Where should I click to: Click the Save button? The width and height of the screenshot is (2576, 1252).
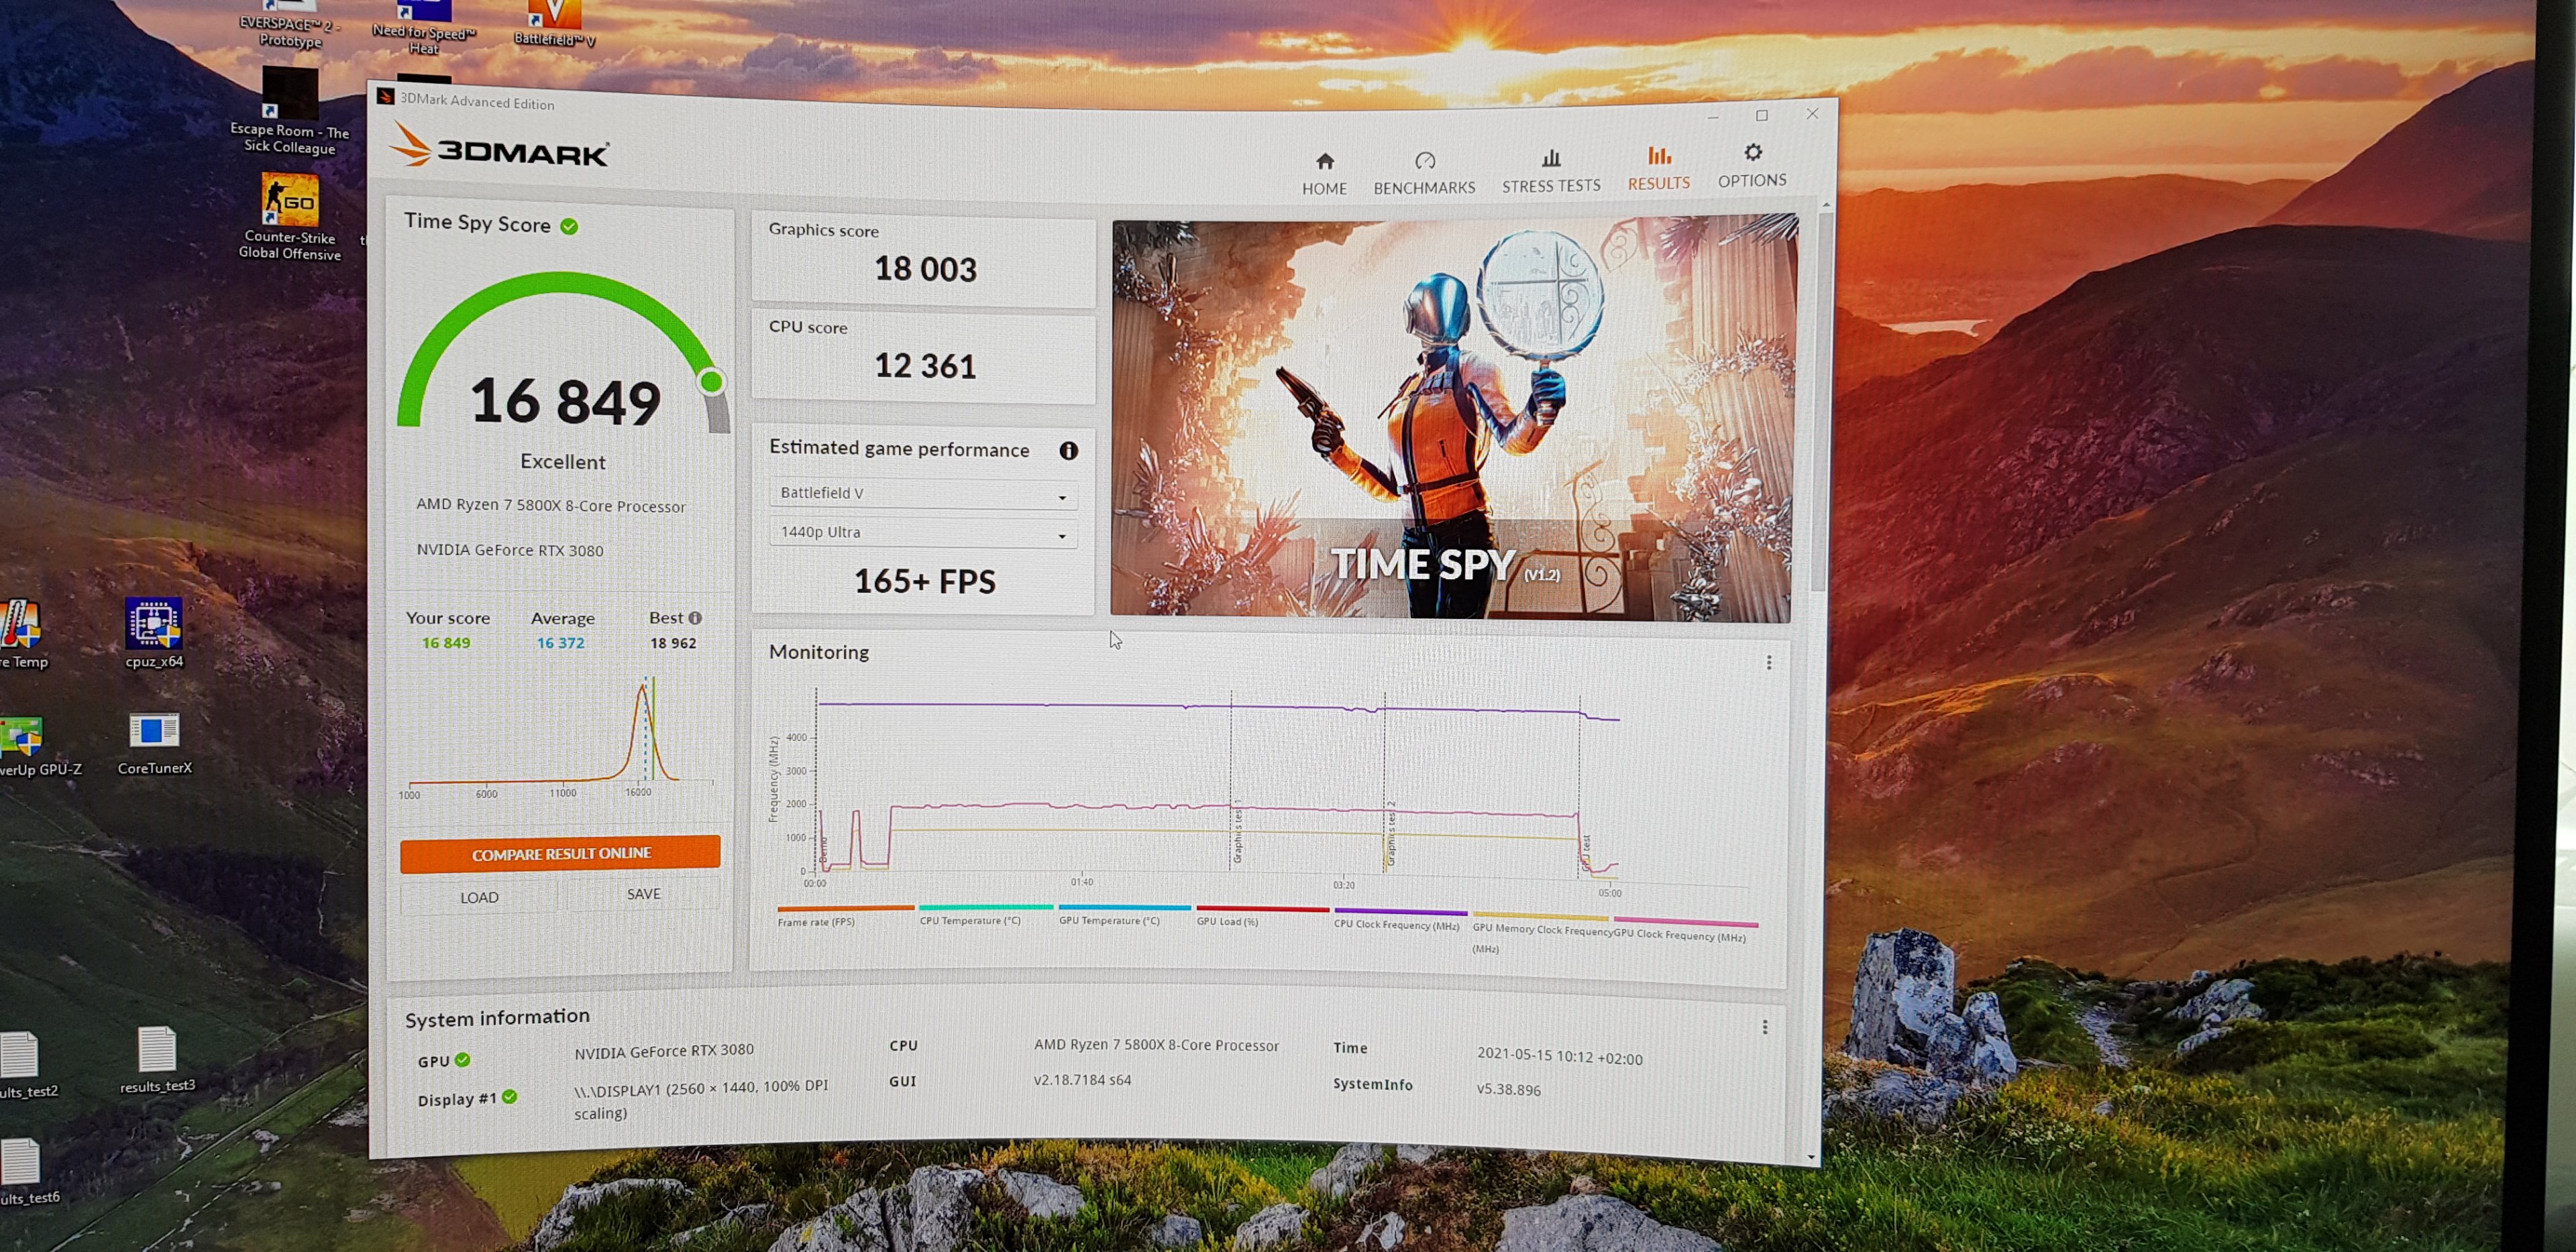tap(643, 894)
